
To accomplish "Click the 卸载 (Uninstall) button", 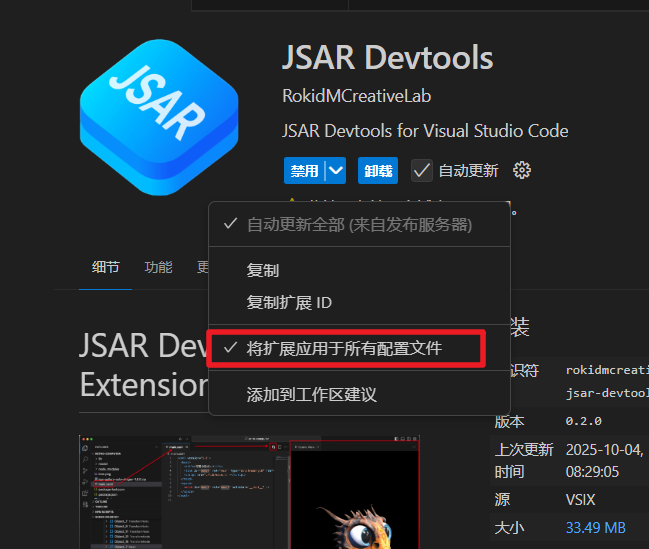I will (x=378, y=171).
